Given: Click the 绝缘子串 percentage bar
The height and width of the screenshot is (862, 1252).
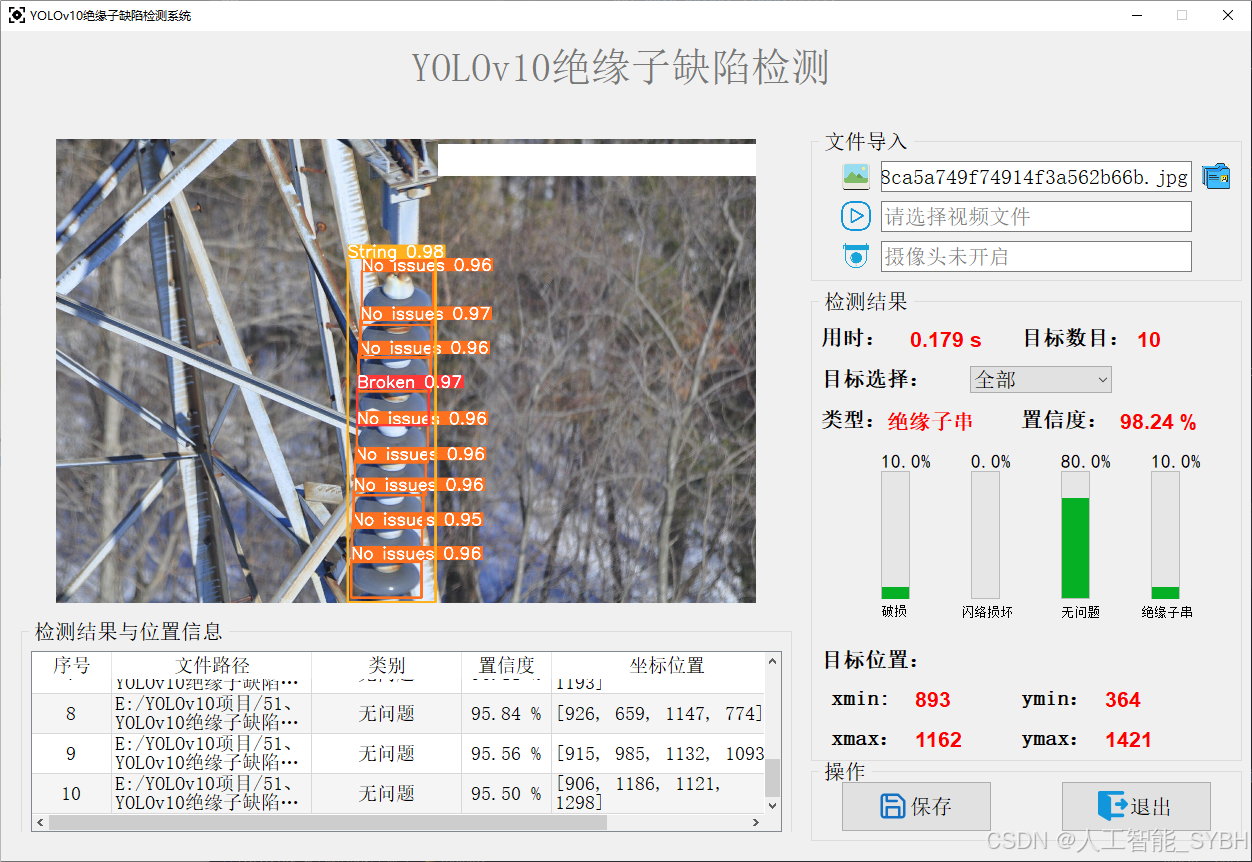Looking at the screenshot, I should coord(1165,535).
